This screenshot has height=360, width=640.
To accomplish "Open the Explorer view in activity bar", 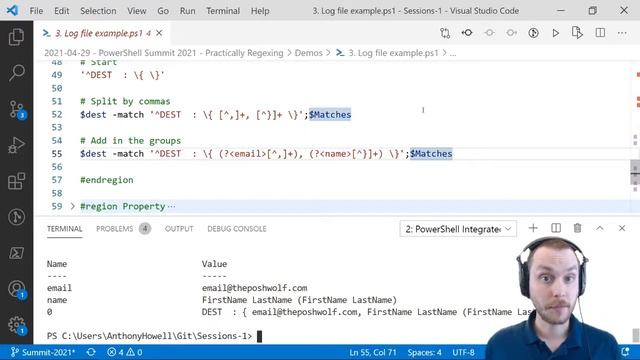I will click(x=16, y=37).
